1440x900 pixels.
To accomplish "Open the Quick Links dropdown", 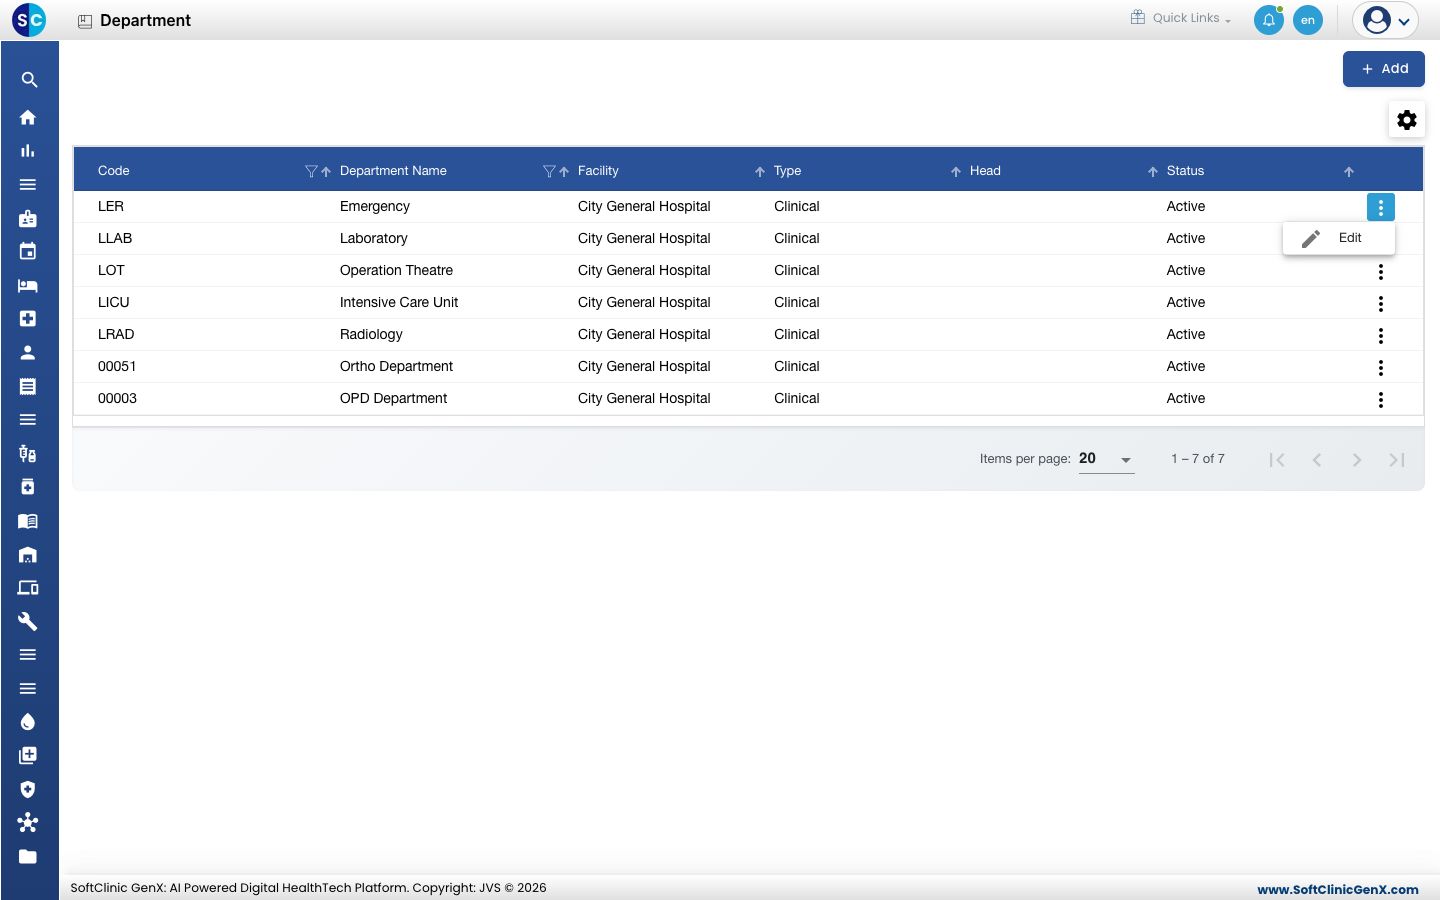I will [1181, 18].
